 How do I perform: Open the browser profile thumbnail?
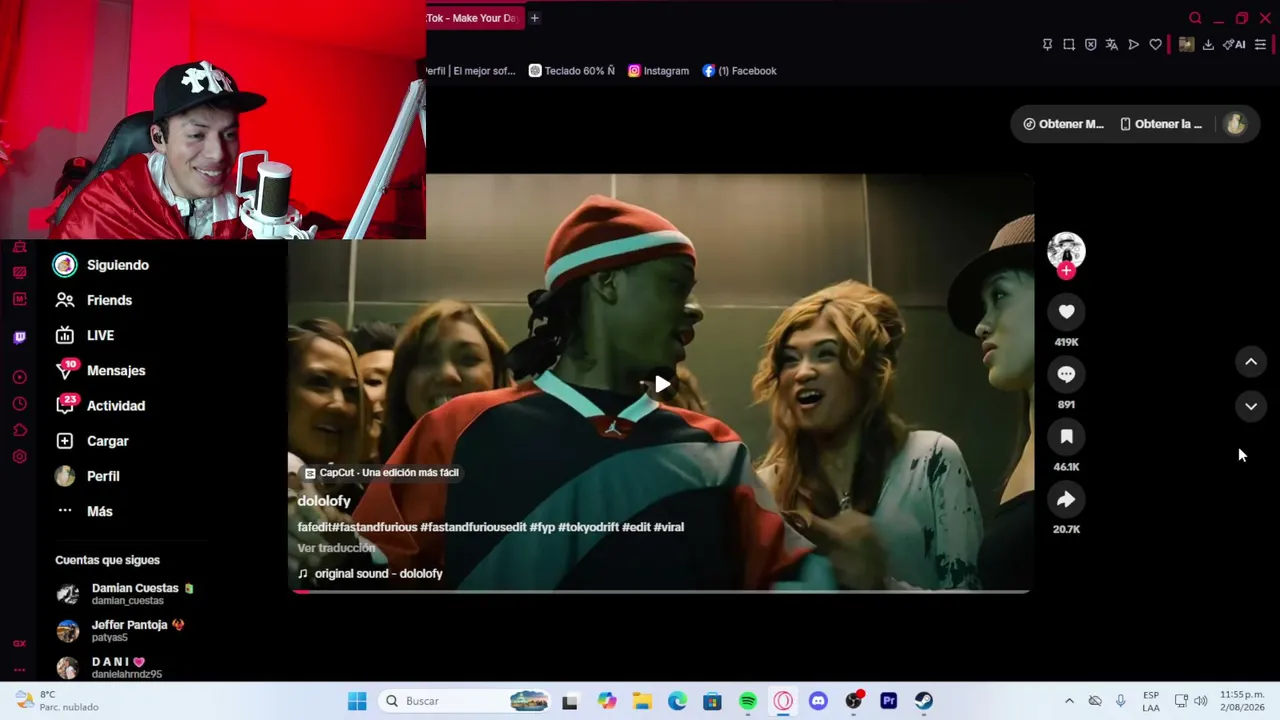tap(1186, 45)
